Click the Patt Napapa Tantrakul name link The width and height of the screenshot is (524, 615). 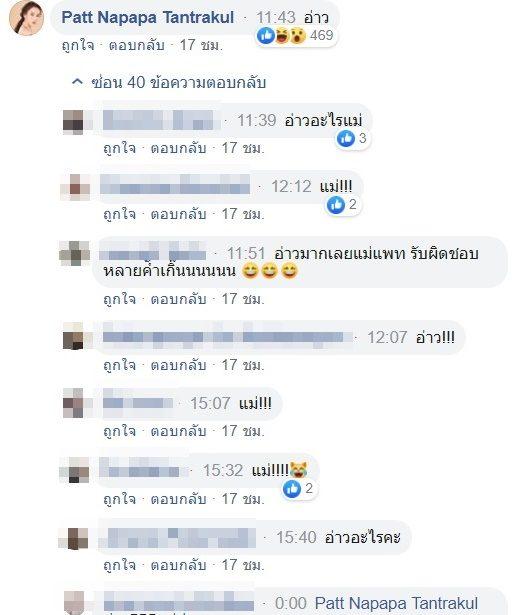(148, 18)
